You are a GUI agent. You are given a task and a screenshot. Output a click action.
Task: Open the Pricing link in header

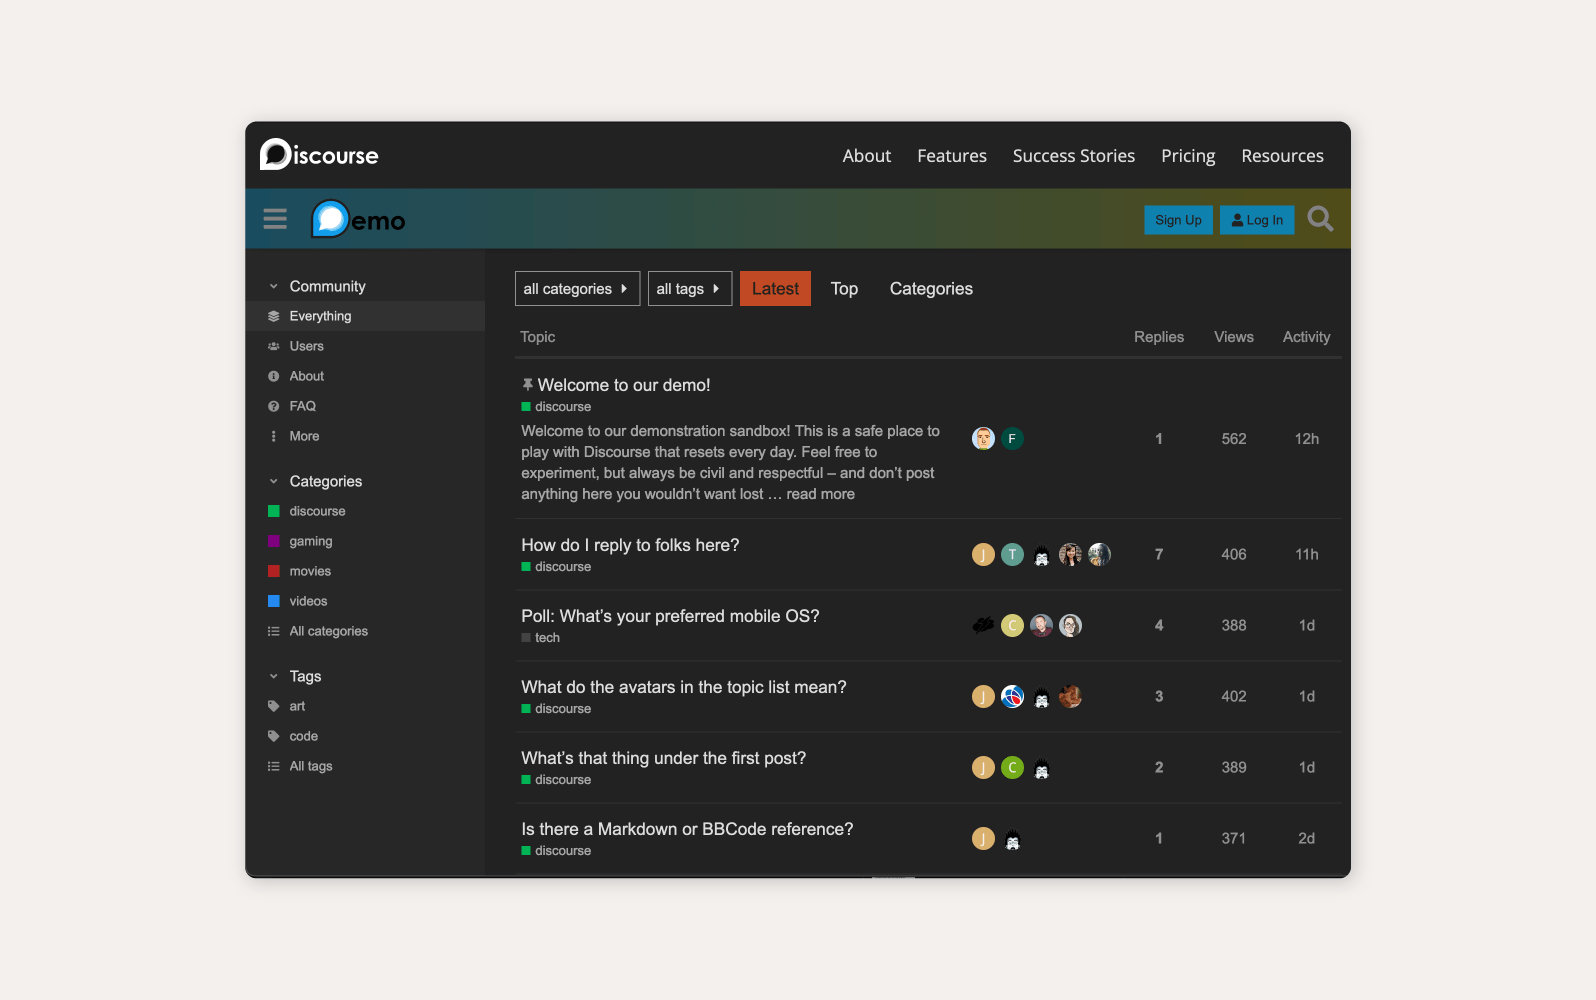(x=1187, y=156)
